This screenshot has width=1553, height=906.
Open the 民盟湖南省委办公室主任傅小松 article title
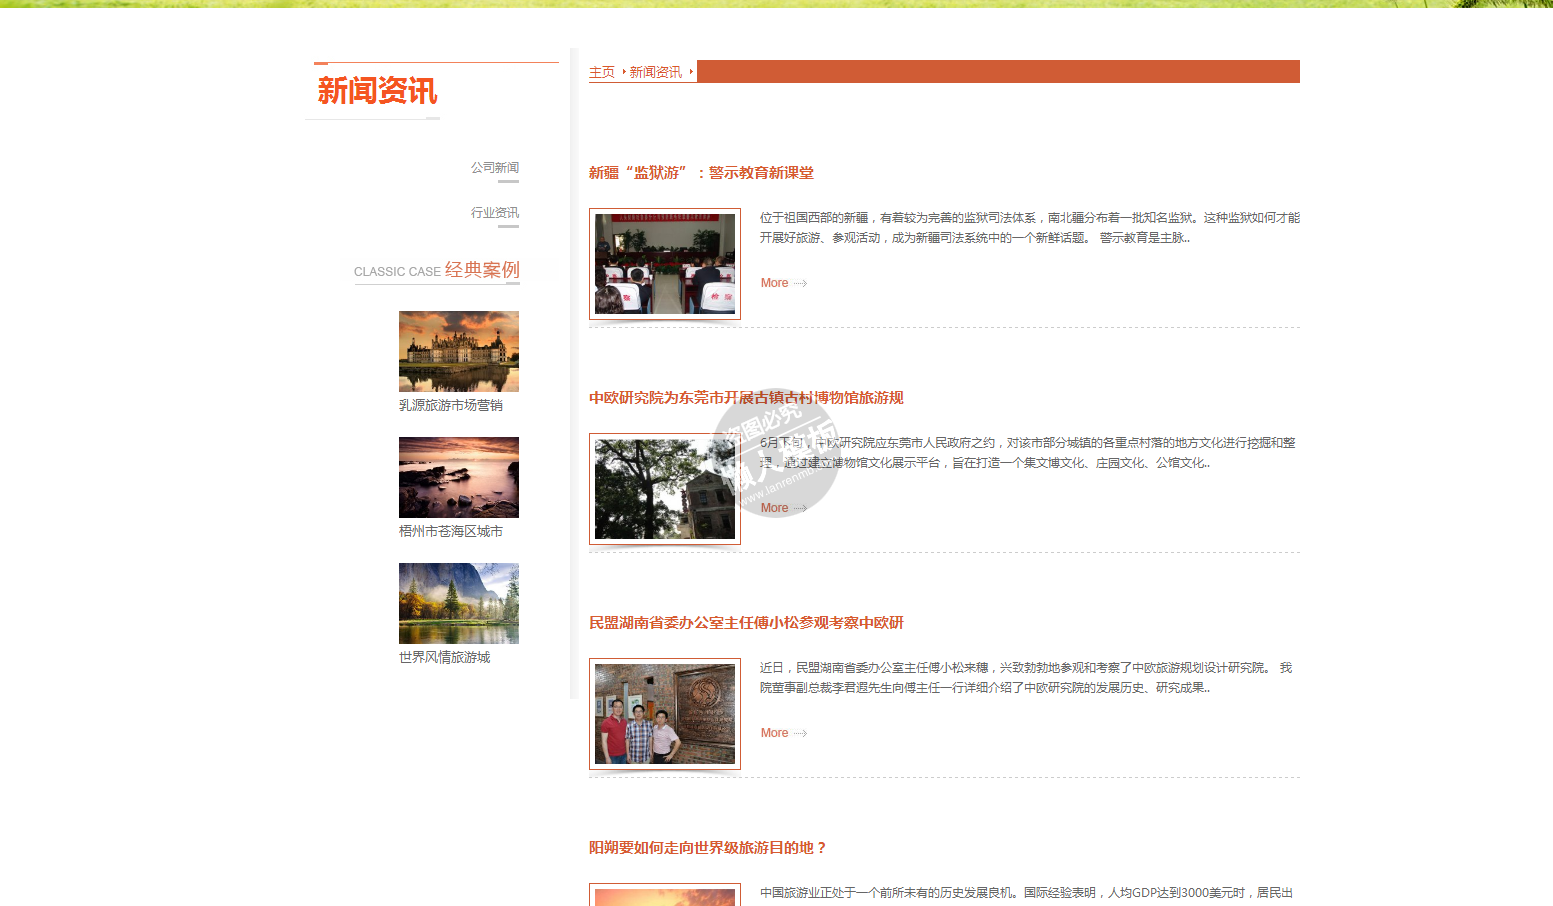pyautogui.click(x=745, y=623)
